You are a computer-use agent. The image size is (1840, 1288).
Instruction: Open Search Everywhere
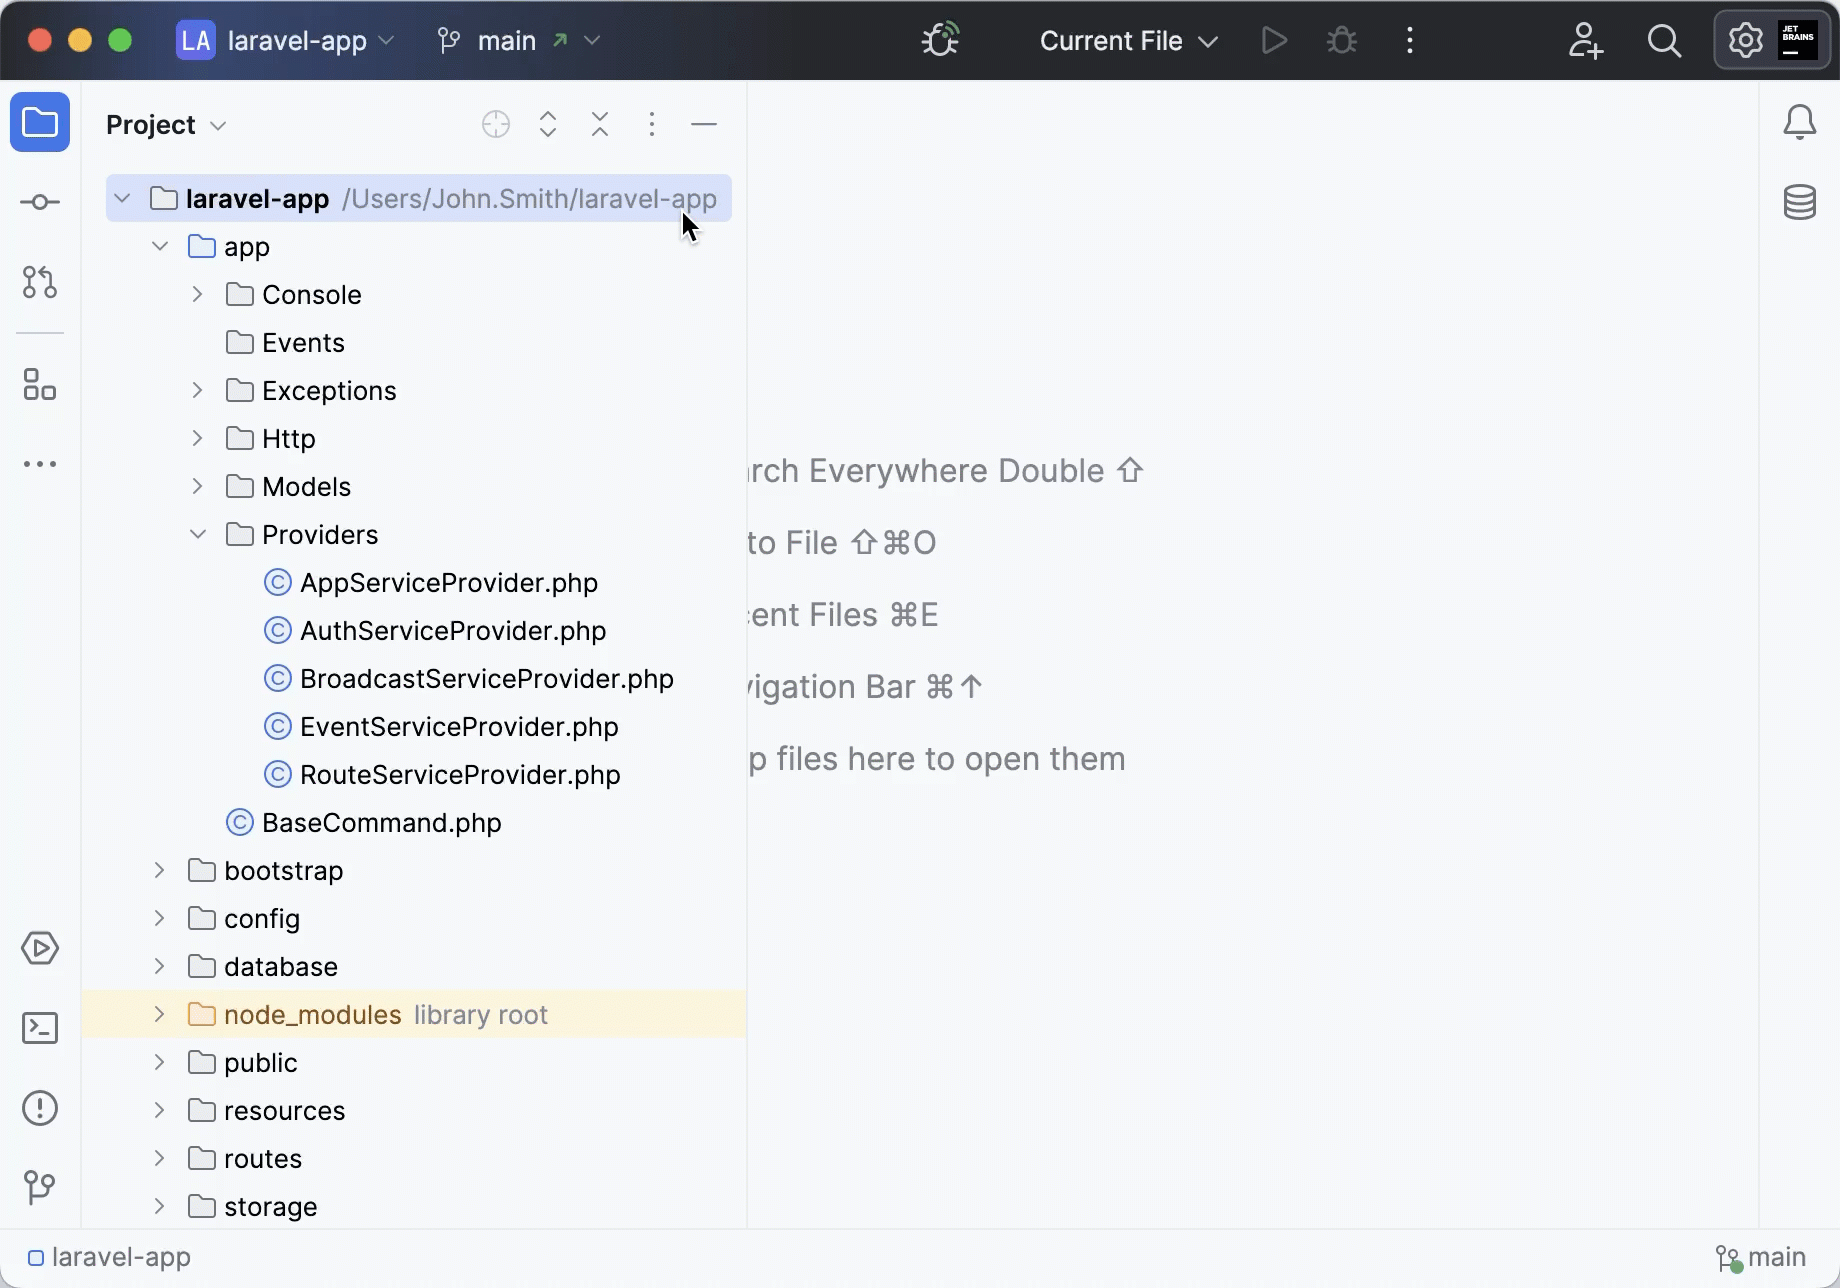coord(1664,40)
